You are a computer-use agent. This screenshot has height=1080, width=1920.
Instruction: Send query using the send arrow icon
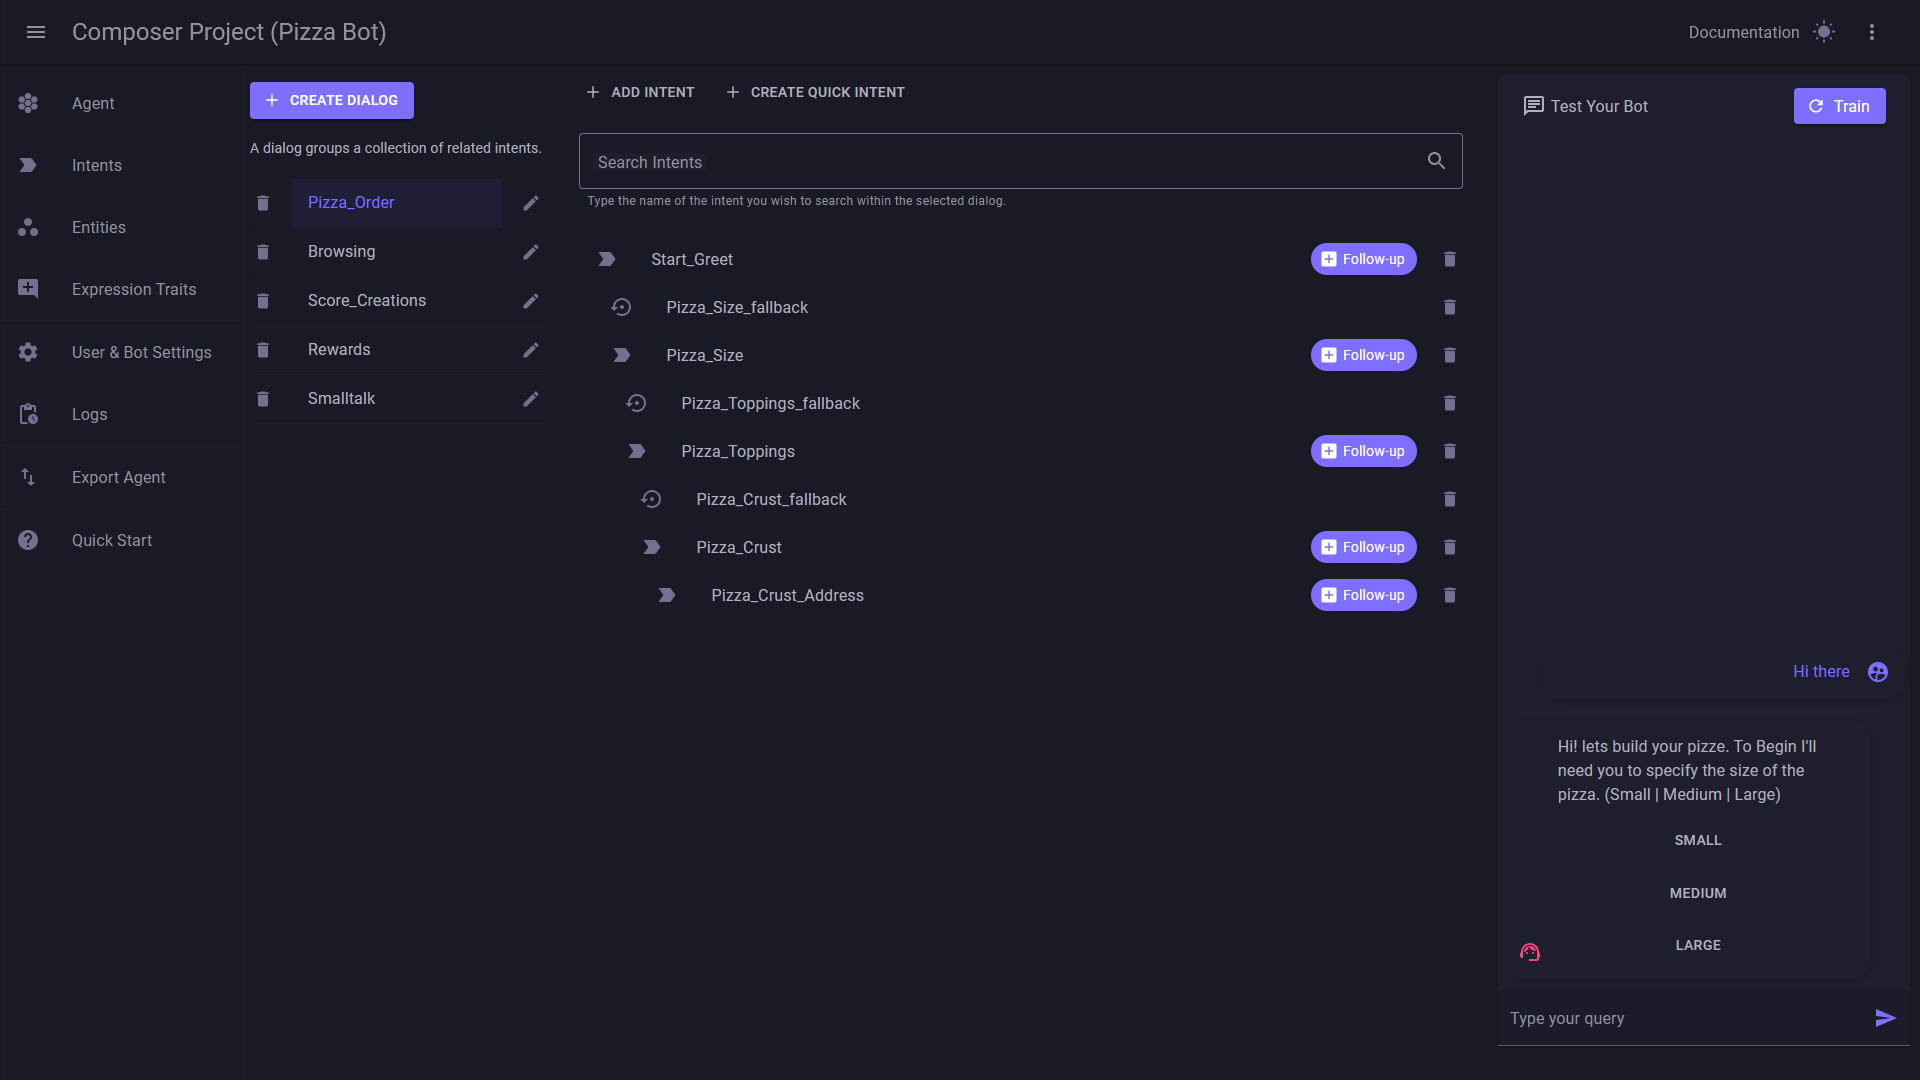coord(1884,1018)
